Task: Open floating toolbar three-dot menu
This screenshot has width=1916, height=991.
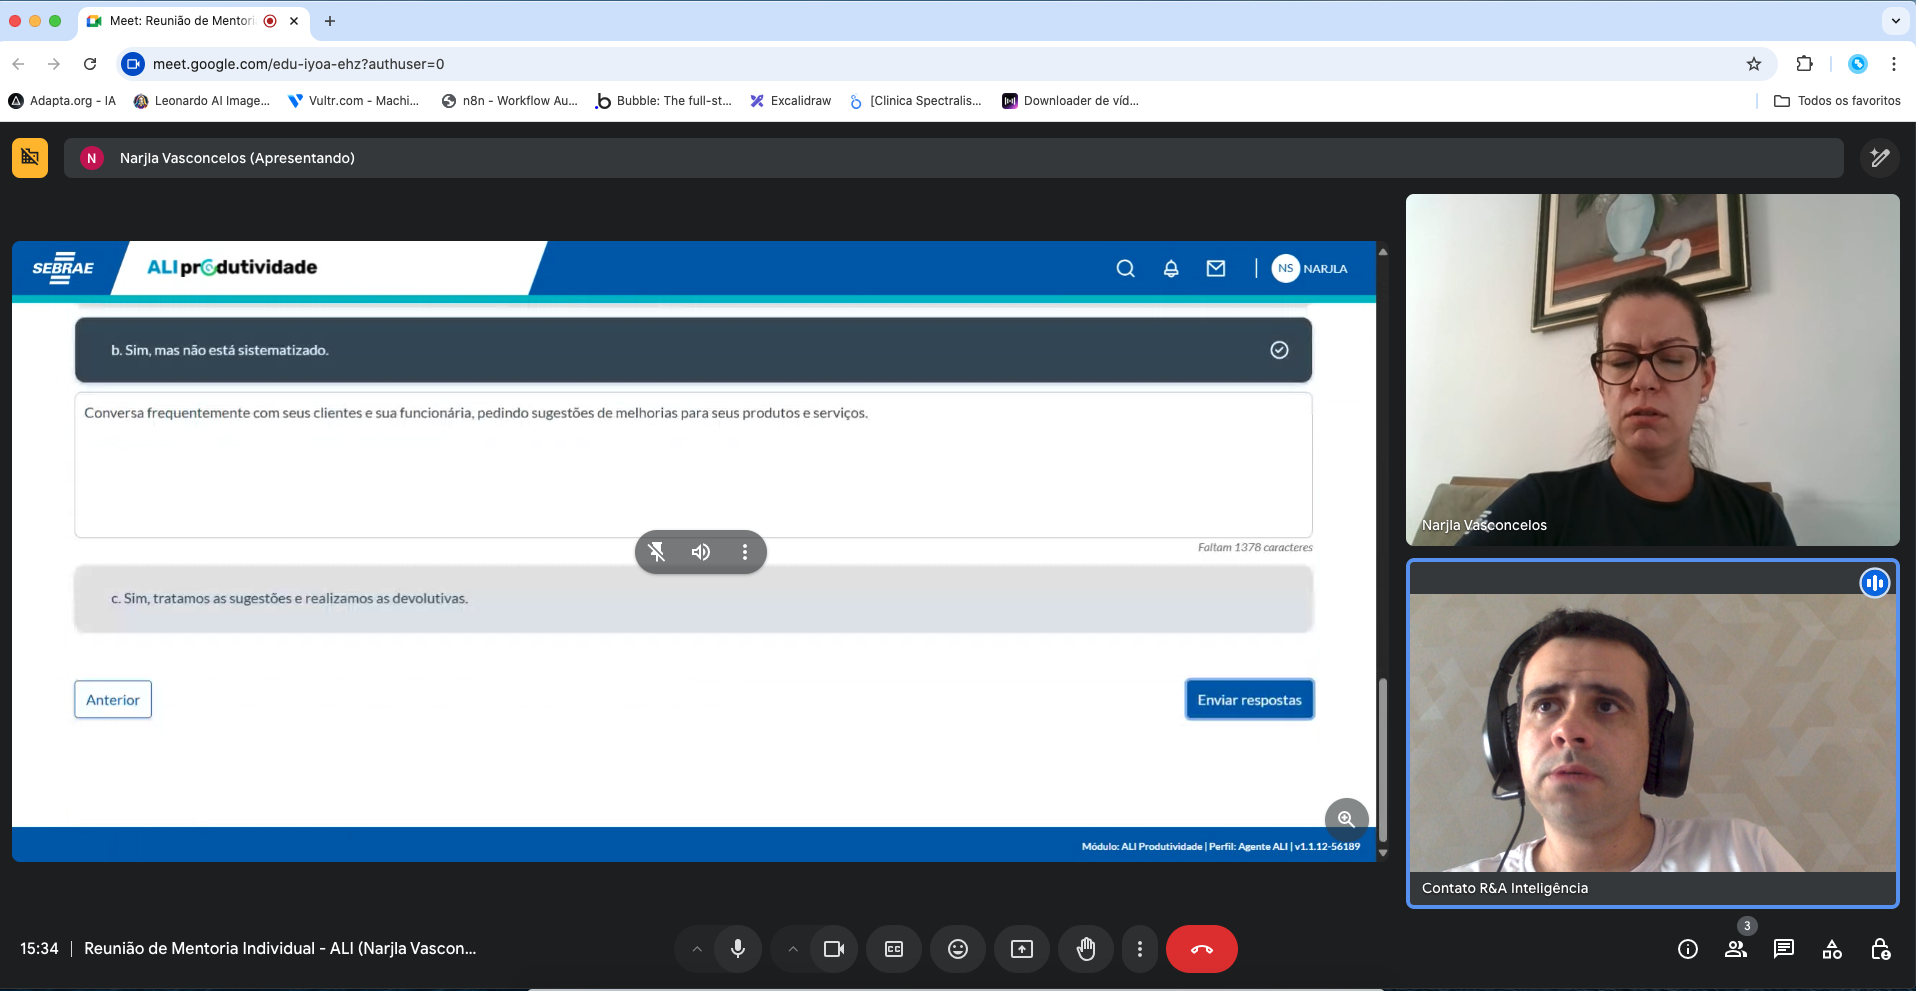Action: coord(745,552)
